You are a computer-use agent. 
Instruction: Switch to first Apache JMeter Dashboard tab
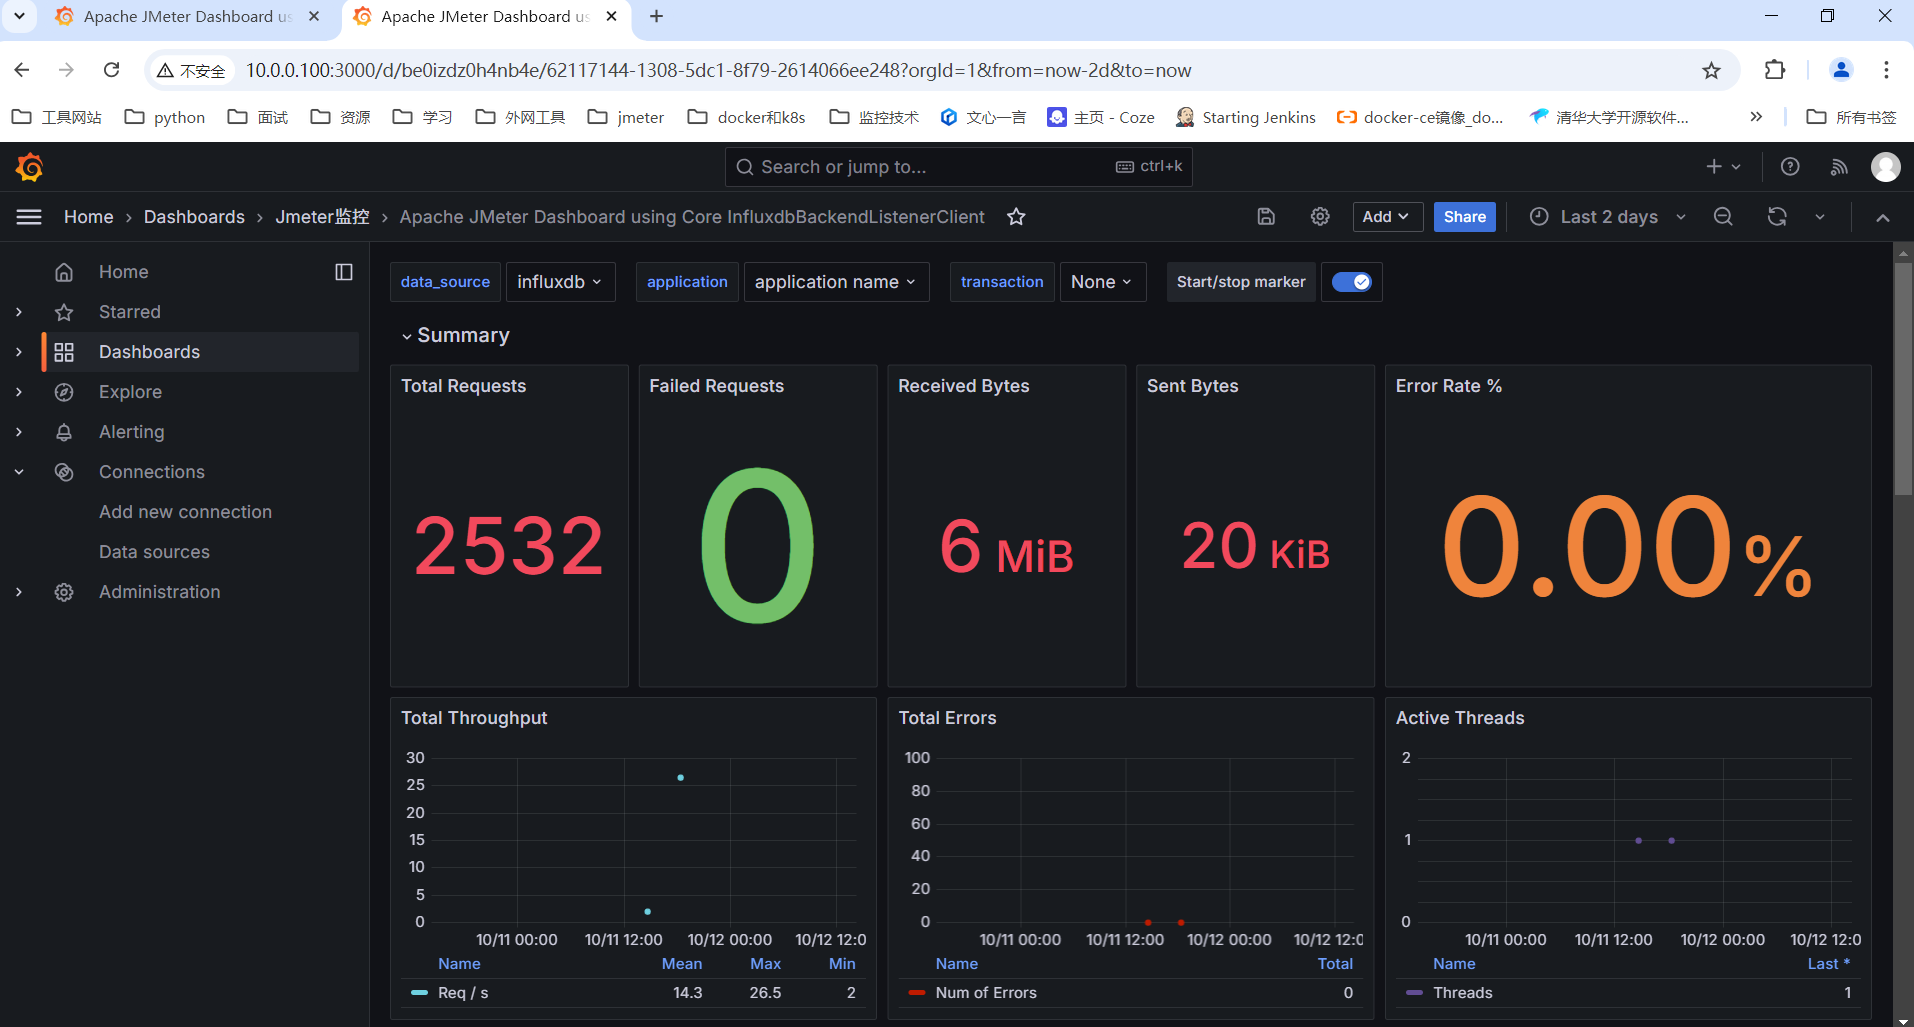tap(188, 17)
